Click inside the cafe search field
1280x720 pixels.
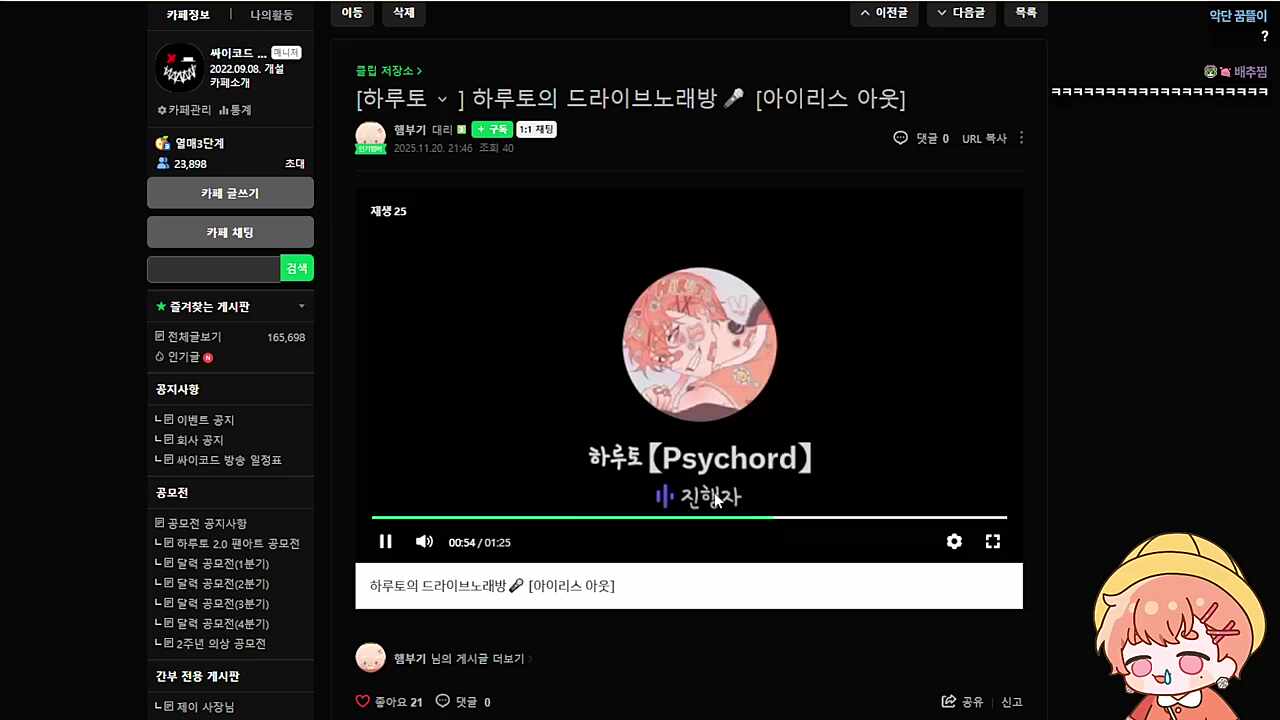213,268
